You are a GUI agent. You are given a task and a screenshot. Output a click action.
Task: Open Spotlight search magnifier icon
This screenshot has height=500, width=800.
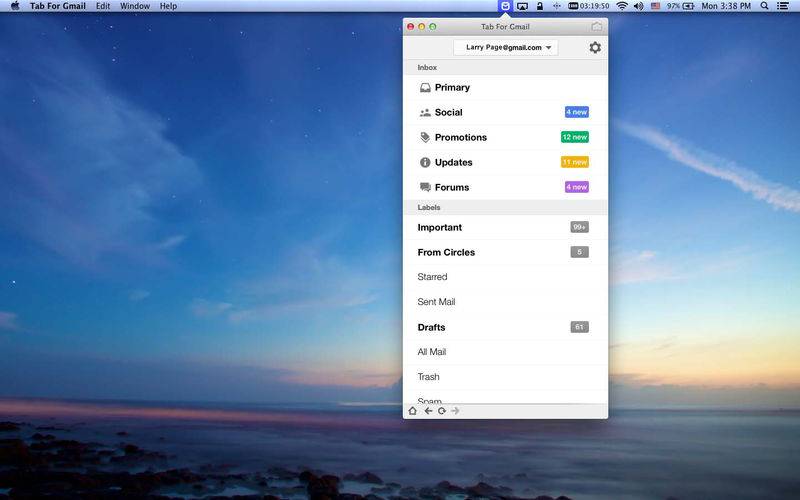click(x=764, y=6)
